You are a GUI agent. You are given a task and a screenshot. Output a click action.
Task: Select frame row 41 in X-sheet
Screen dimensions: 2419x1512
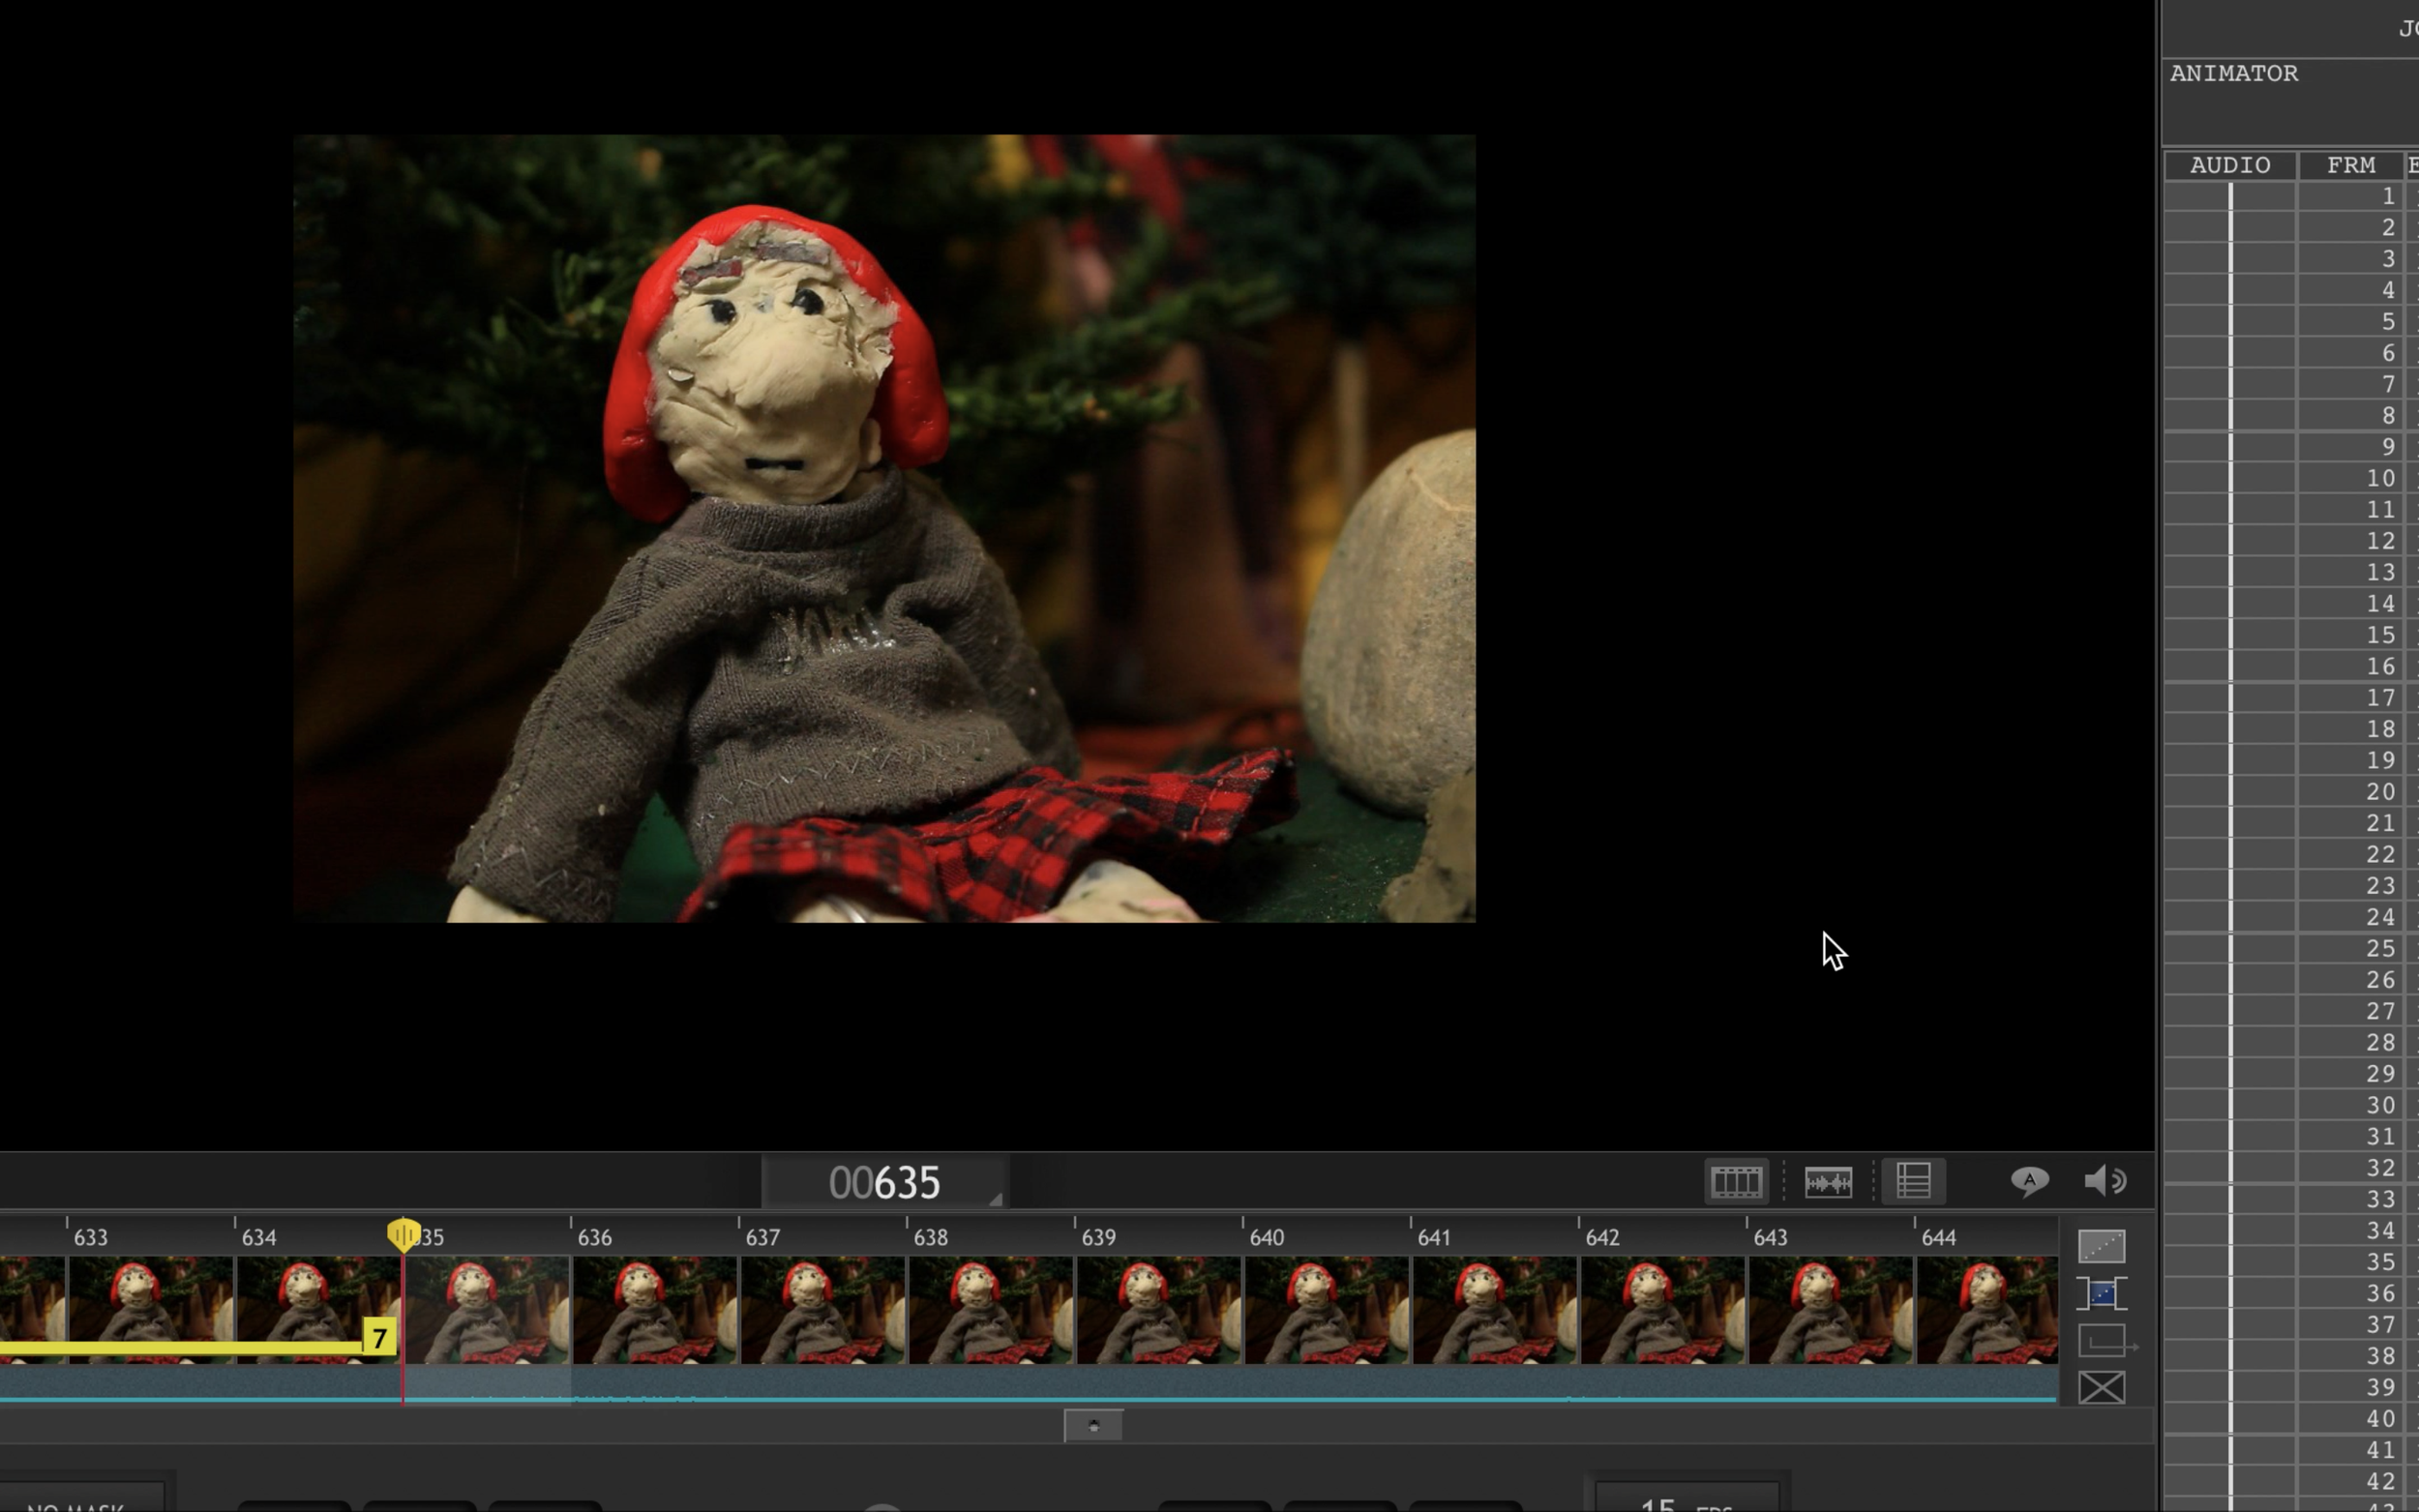point(2291,1449)
